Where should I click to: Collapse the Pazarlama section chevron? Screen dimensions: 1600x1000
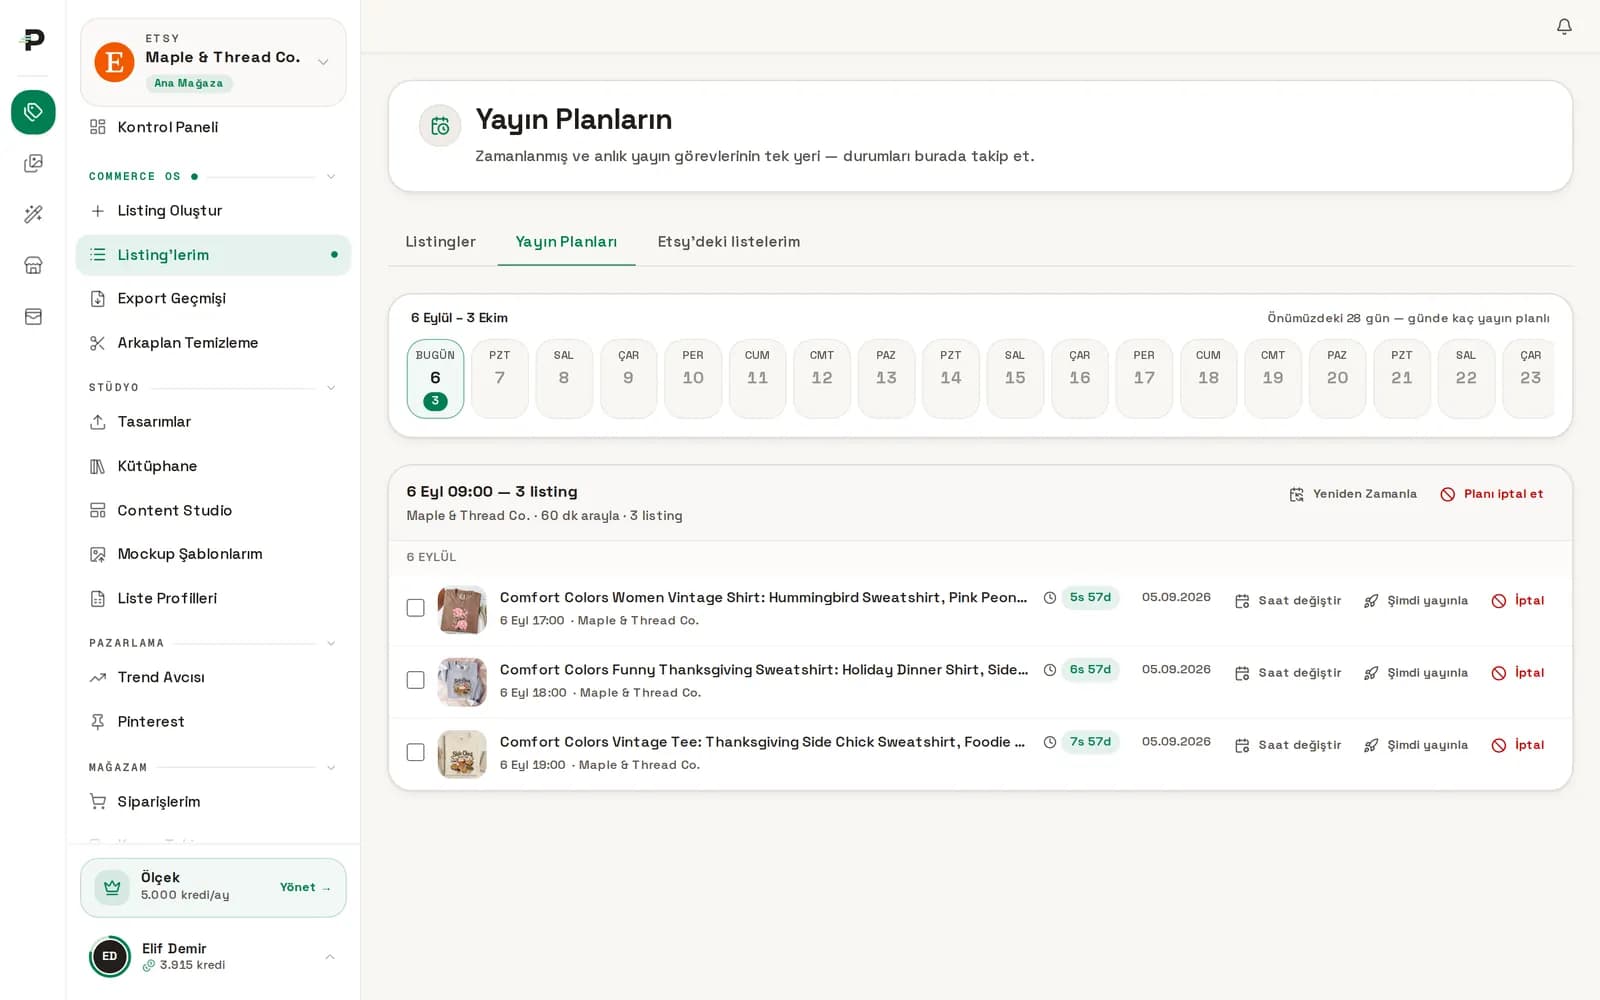[x=331, y=643]
